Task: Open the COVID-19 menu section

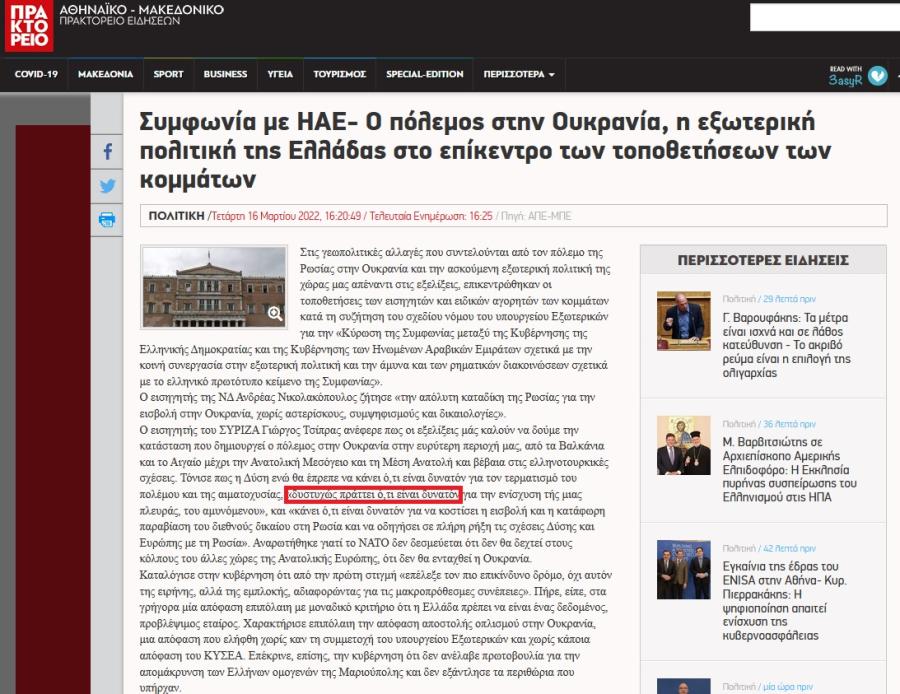Action: pos(36,74)
